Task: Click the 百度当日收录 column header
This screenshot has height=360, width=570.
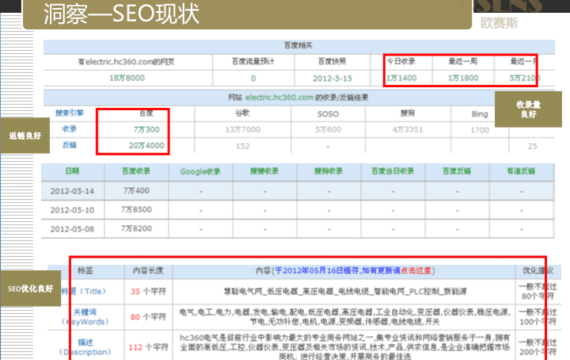Action: tap(393, 171)
